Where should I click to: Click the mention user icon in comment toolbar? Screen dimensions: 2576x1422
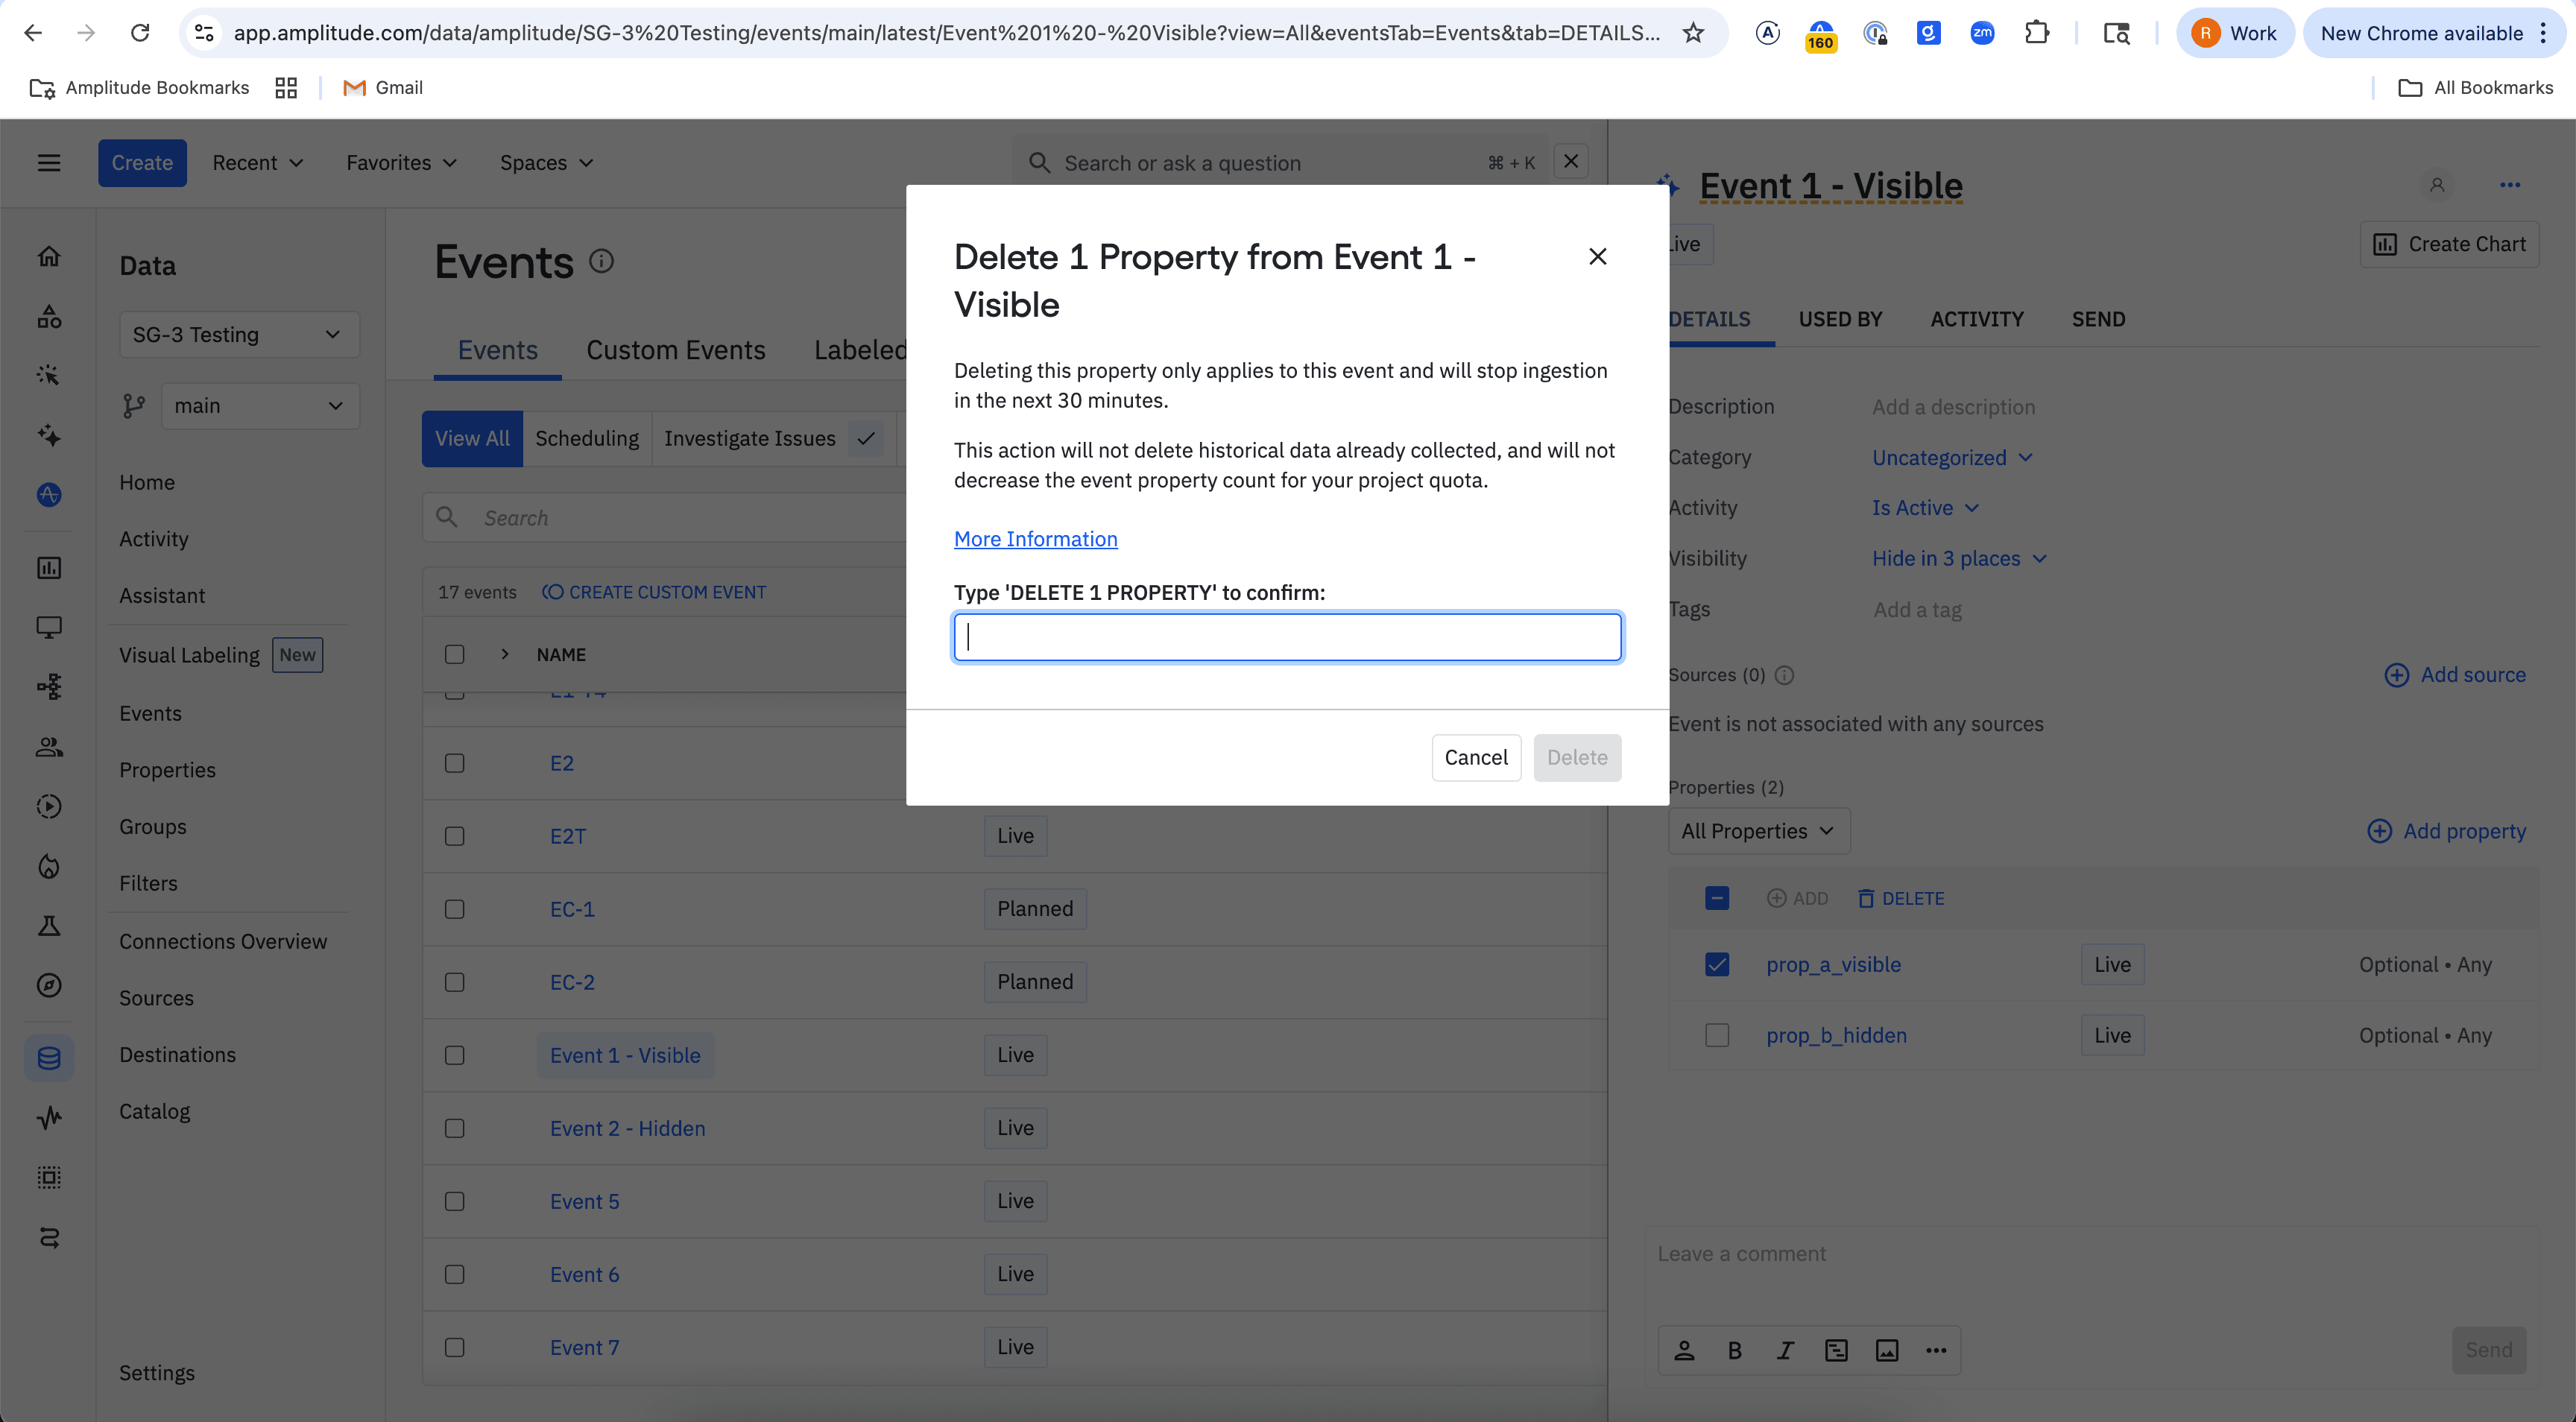(x=1684, y=1351)
